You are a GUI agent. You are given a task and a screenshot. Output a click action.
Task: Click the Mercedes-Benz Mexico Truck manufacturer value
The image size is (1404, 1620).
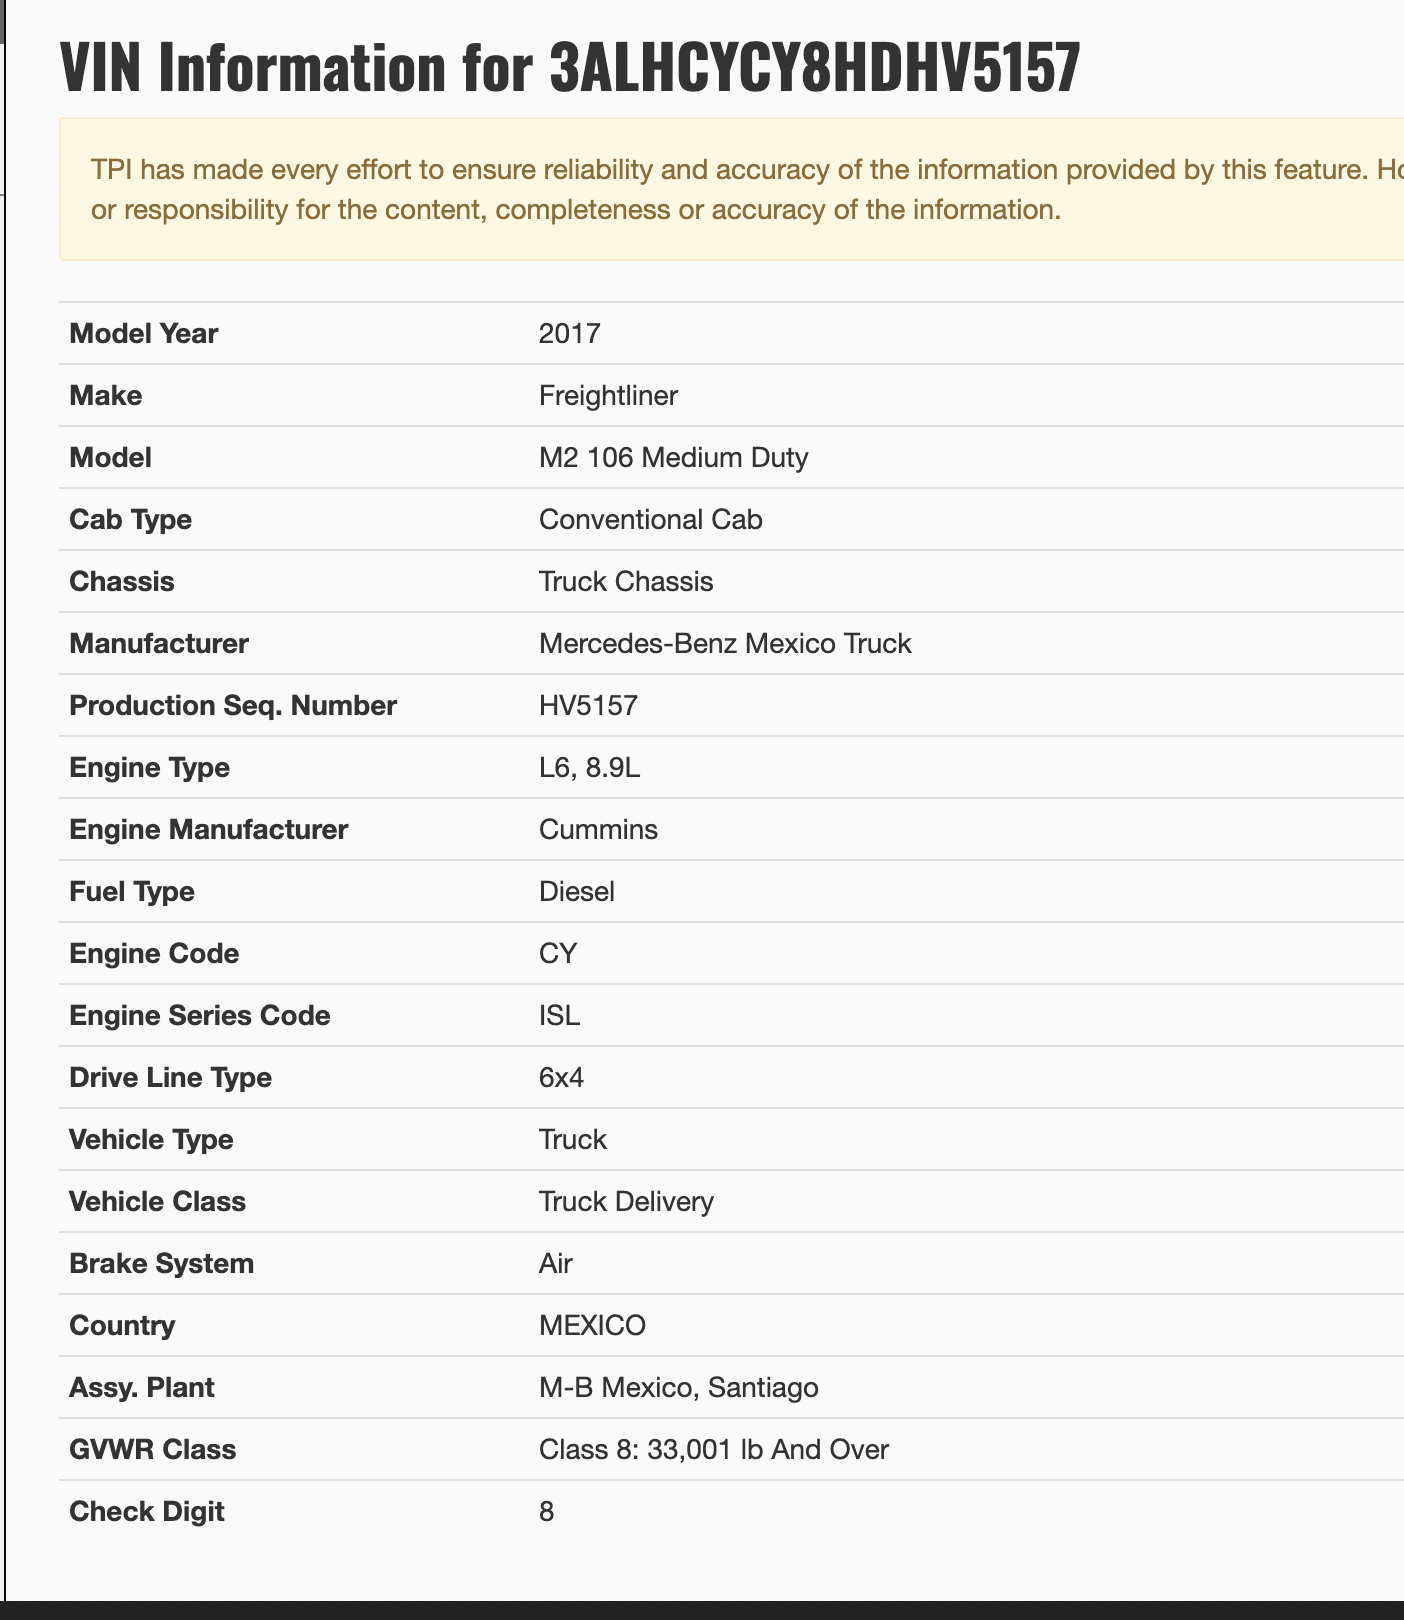point(725,643)
